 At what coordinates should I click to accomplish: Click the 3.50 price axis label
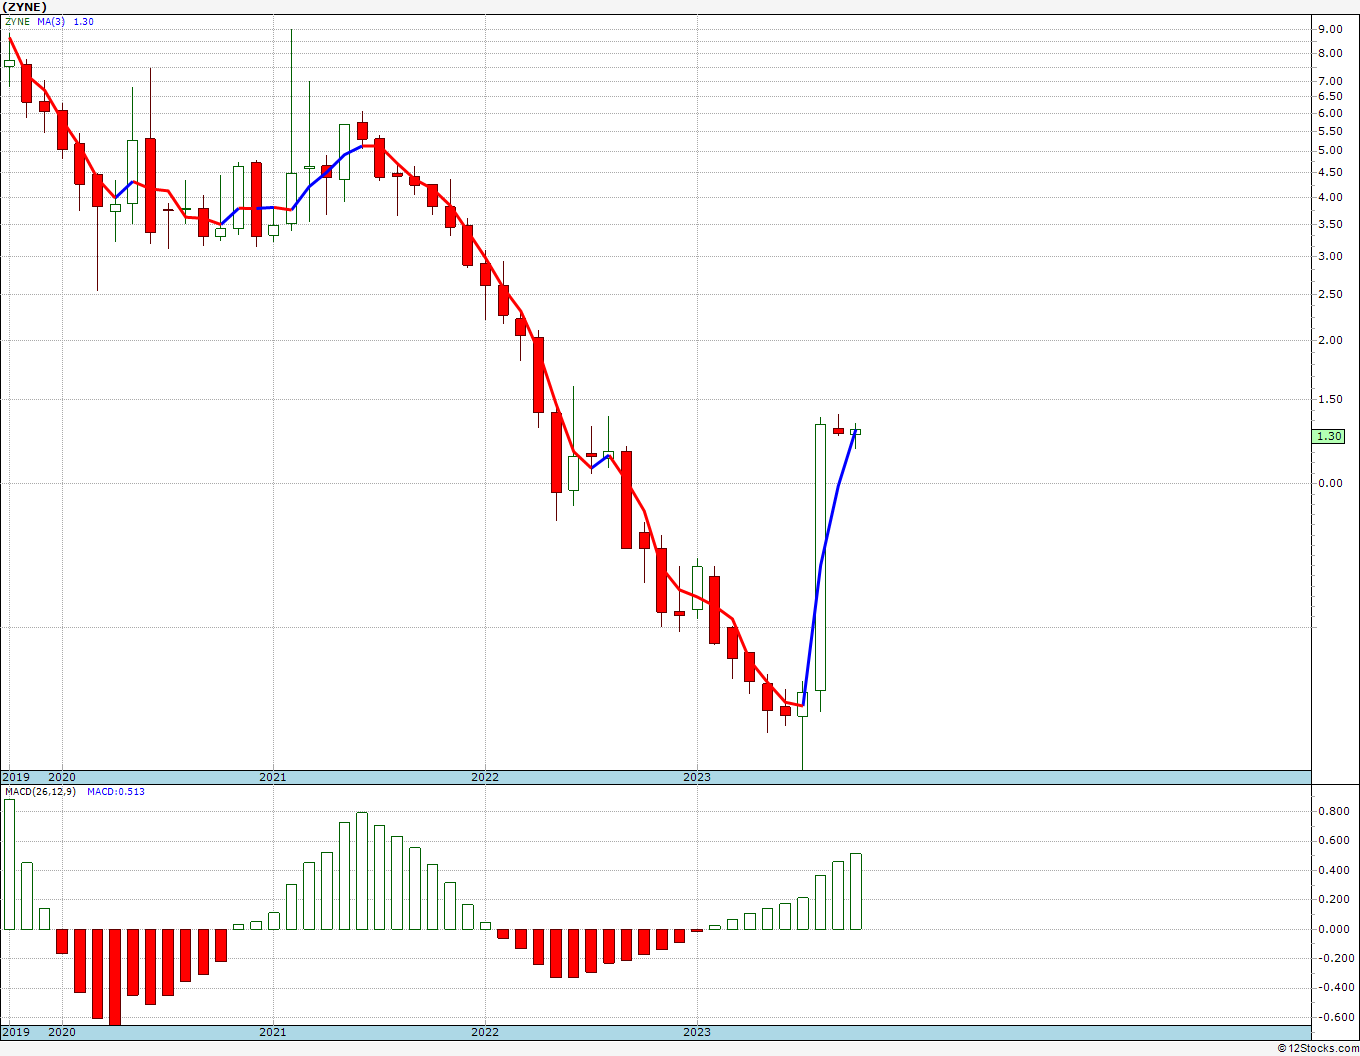point(1329,224)
